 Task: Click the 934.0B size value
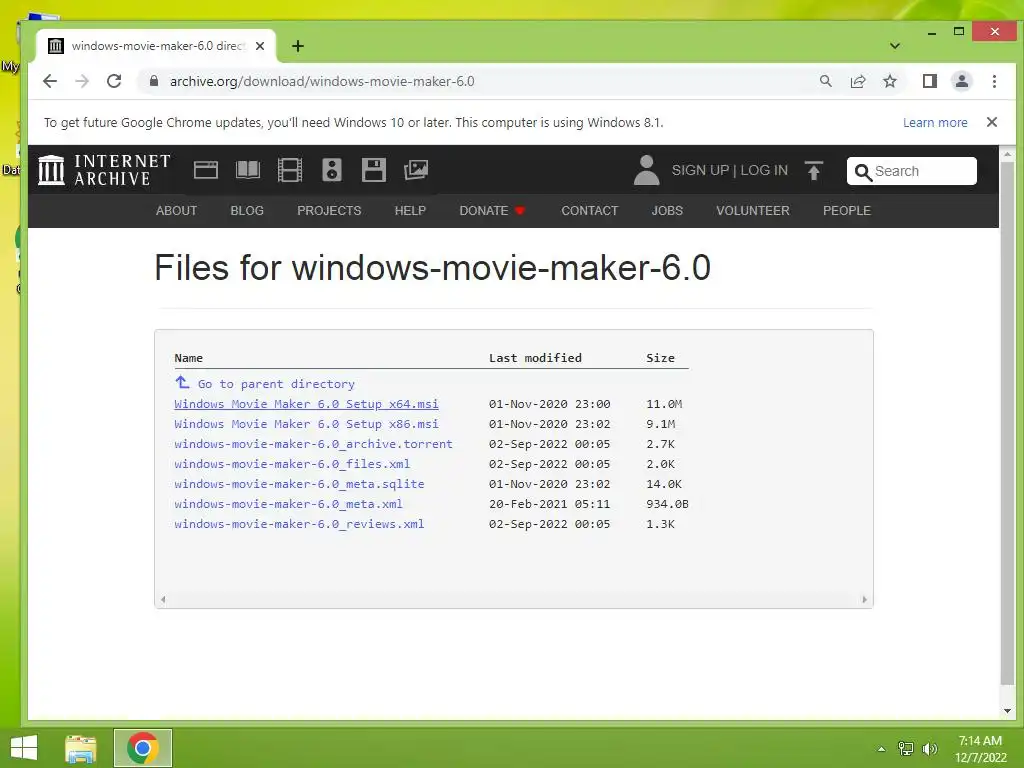pyautogui.click(x=667, y=504)
